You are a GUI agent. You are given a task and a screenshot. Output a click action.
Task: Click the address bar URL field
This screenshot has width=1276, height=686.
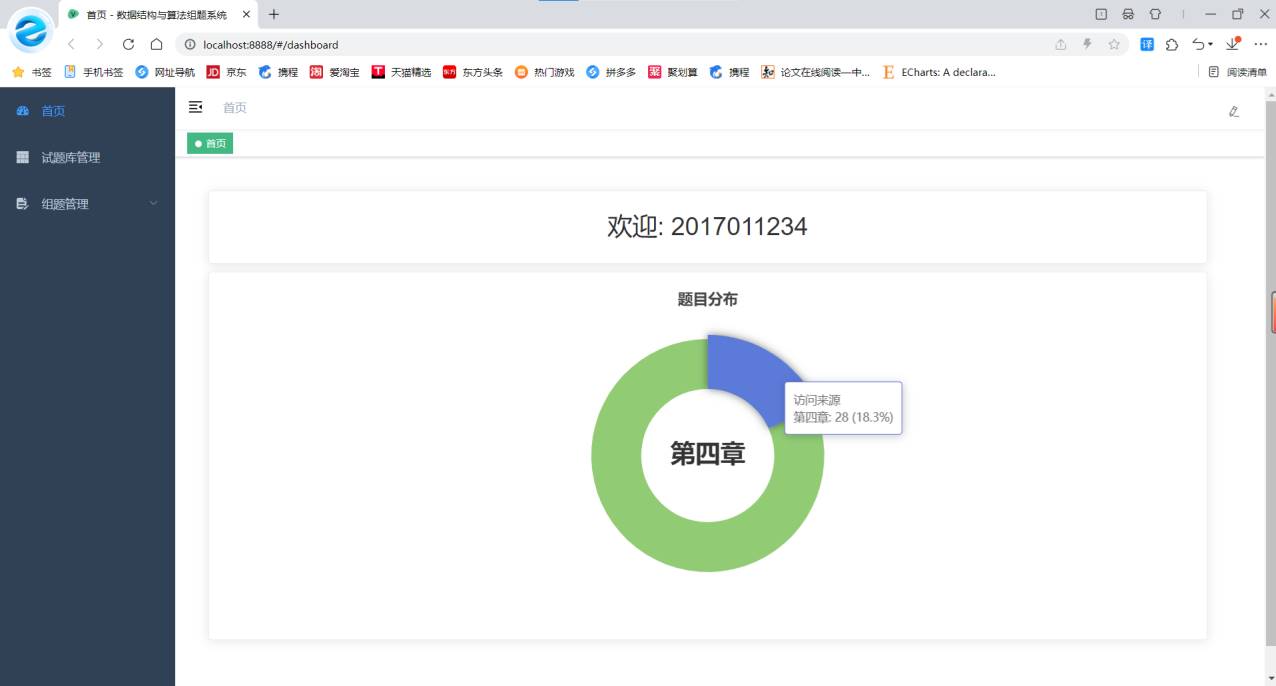click(600, 44)
